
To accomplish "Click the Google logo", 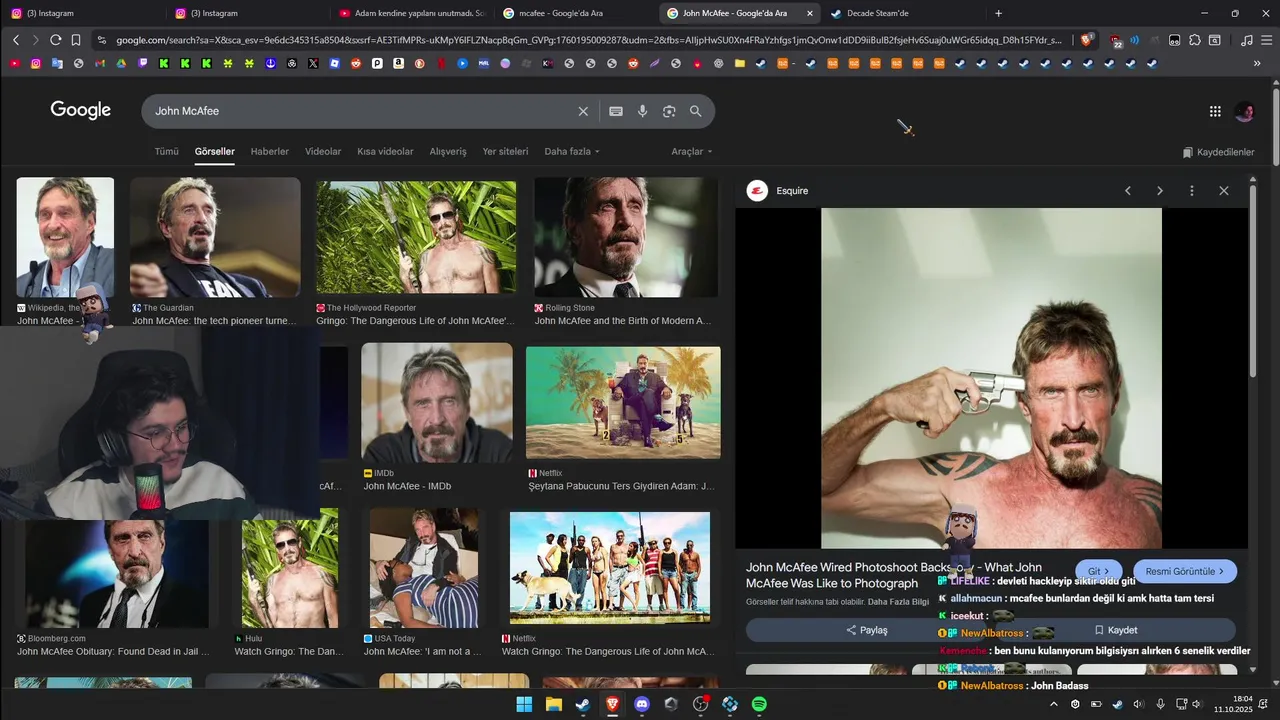I will click(81, 111).
